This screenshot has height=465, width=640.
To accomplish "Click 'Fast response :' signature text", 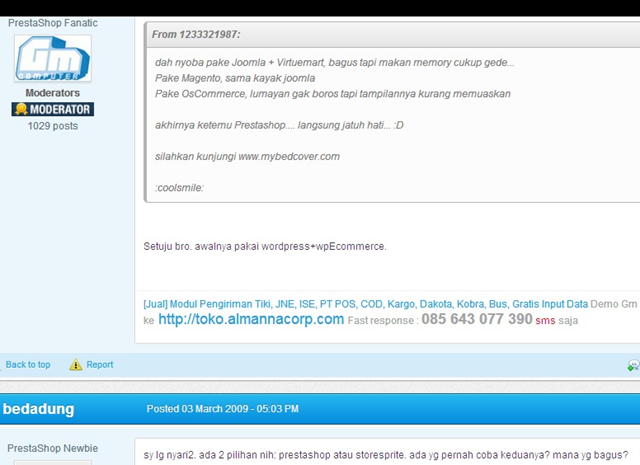I will tap(383, 320).
